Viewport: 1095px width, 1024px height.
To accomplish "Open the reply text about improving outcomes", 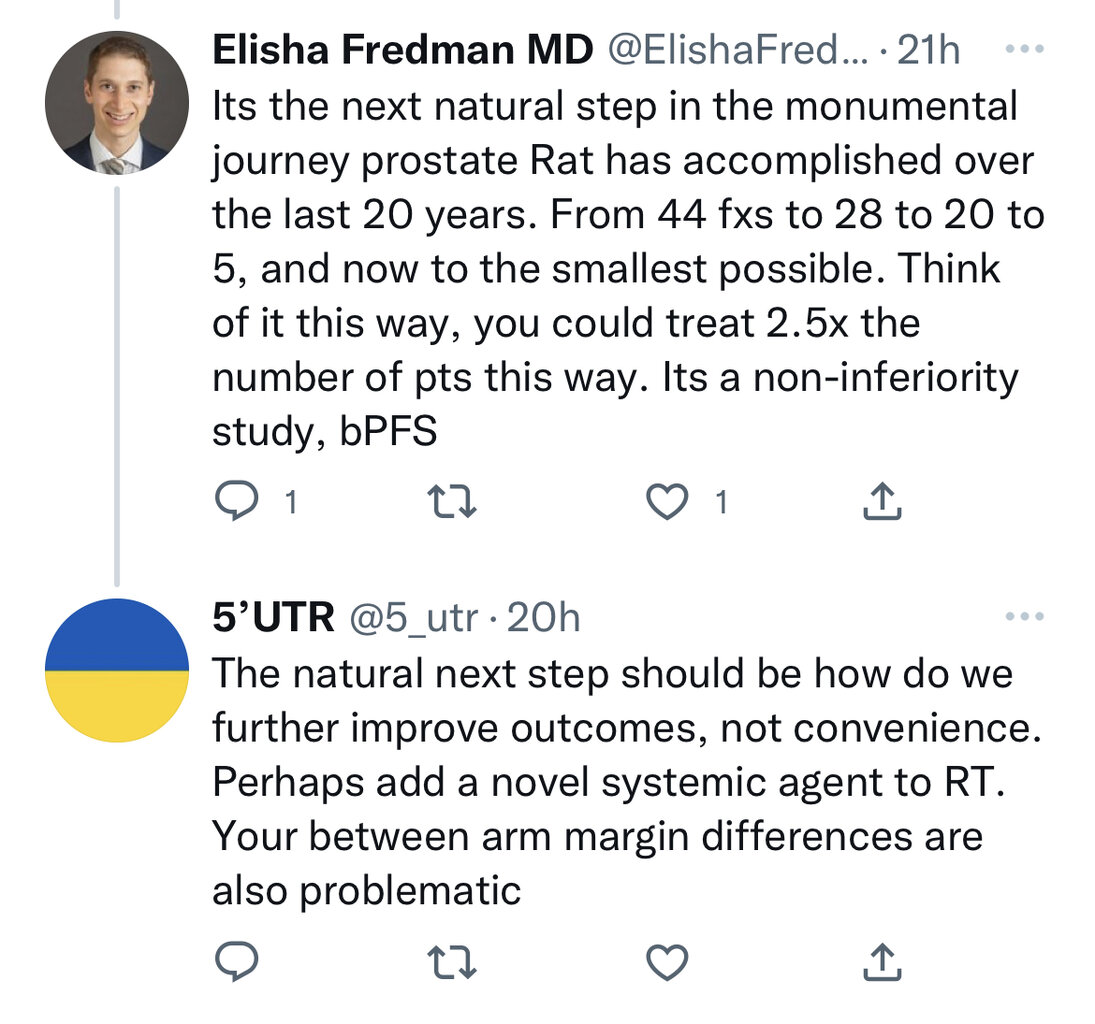I will tap(626, 782).
